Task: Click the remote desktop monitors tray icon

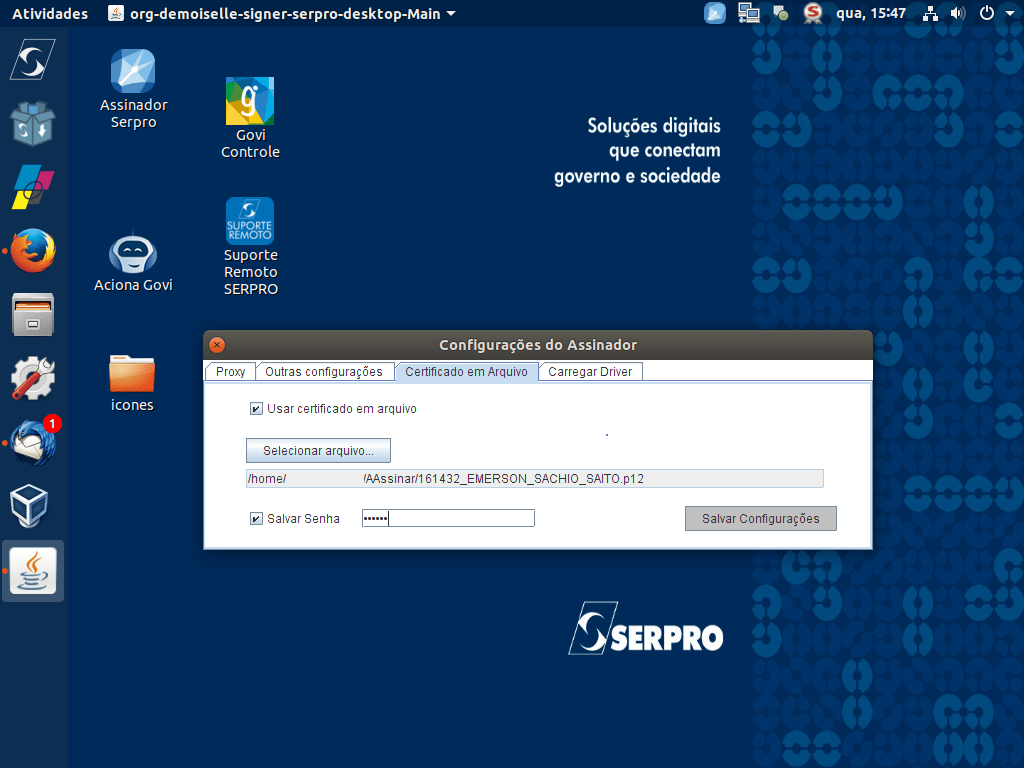Action: [x=748, y=13]
